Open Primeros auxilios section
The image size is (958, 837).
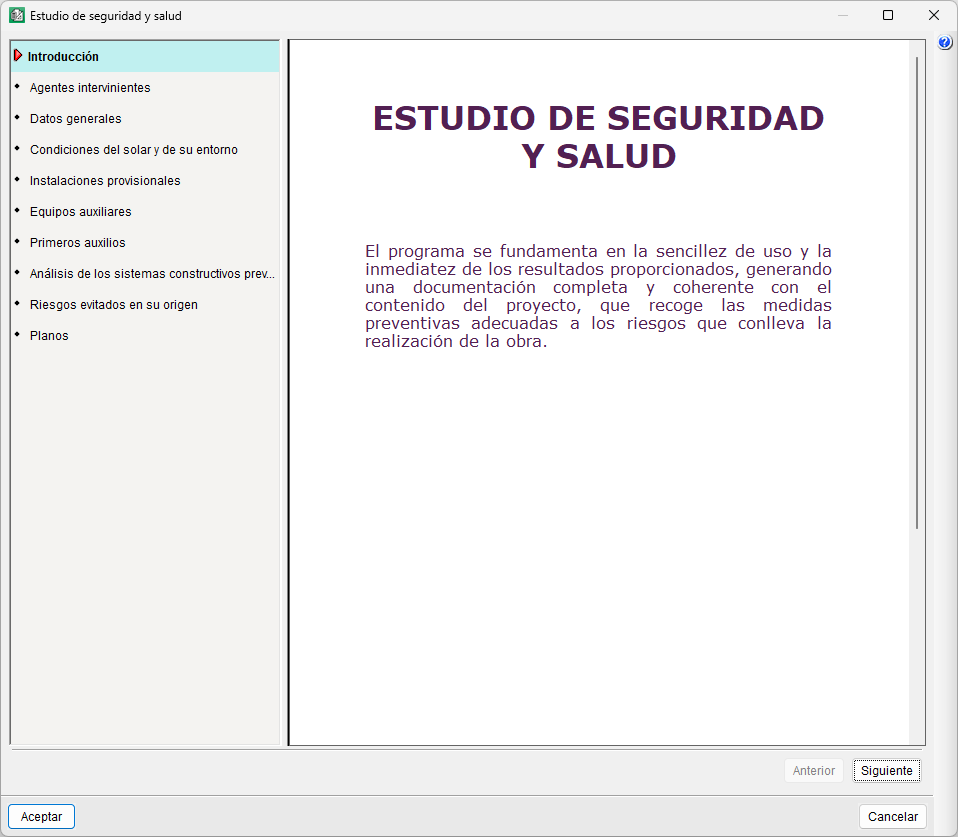coord(145,243)
